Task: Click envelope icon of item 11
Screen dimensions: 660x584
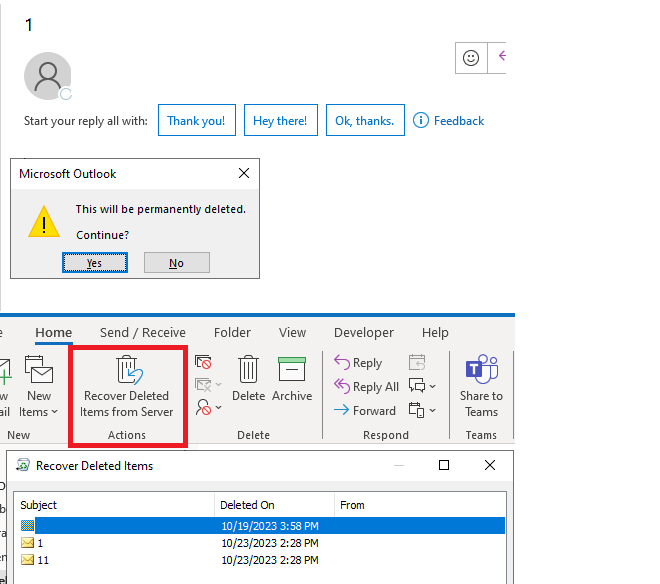Action: tap(27, 560)
